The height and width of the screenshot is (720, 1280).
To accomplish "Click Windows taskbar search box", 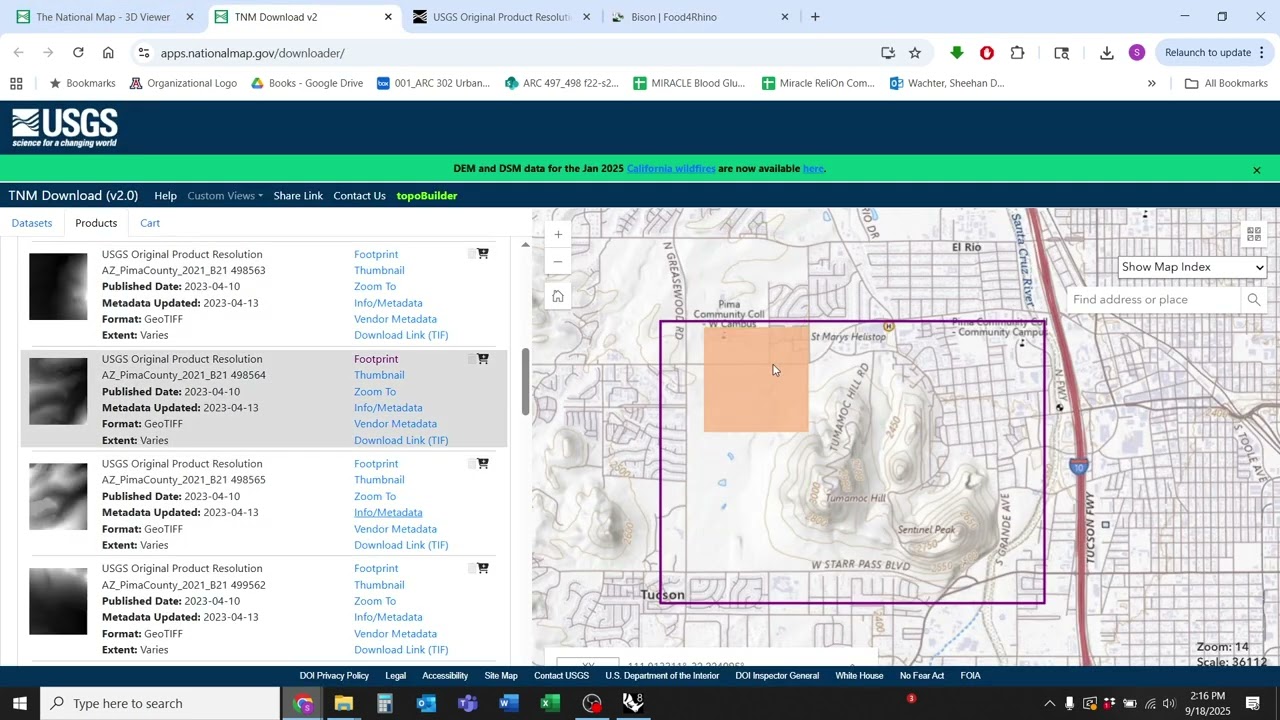I will pyautogui.click(x=160, y=703).
